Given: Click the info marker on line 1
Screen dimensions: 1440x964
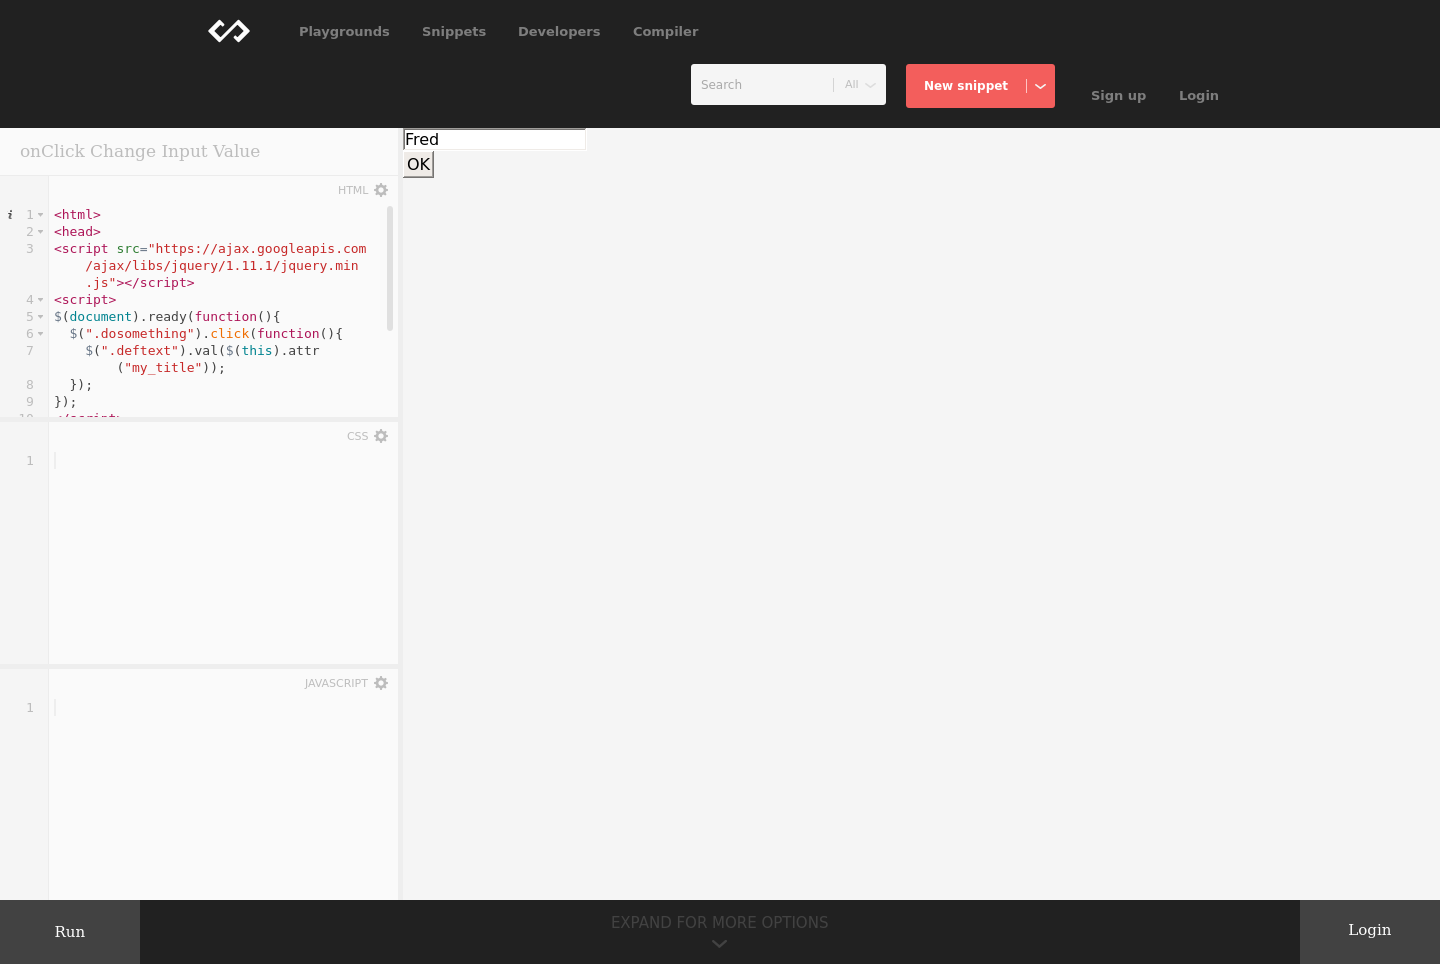Looking at the screenshot, I should tap(10, 214).
